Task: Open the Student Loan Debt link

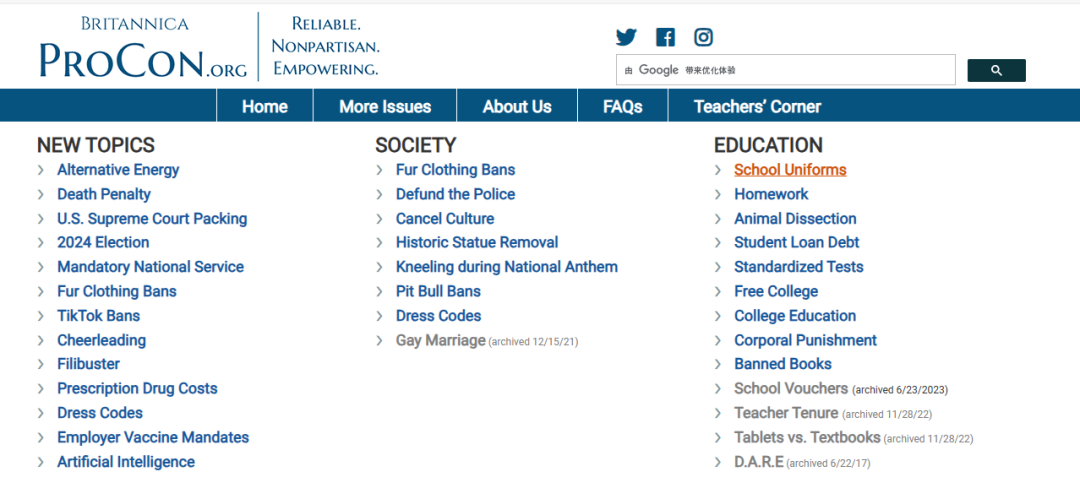Action: [797, 242]
